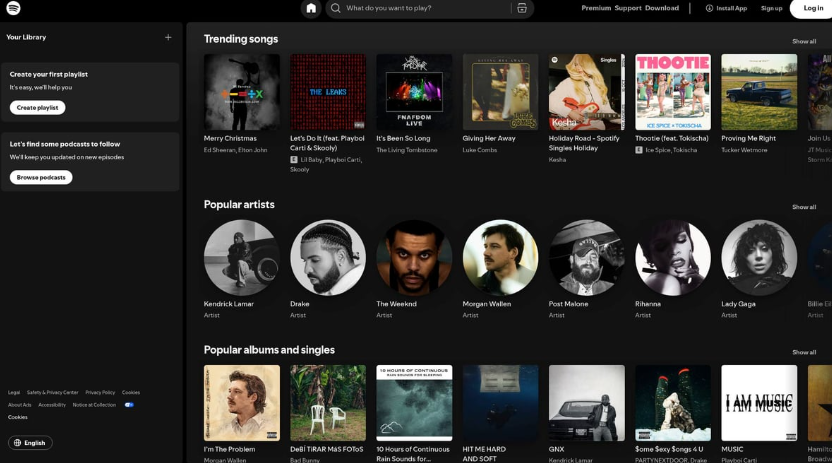Open About Ads footer link
The height and width of the screenshot is (463, 832).
click(20, 405)
